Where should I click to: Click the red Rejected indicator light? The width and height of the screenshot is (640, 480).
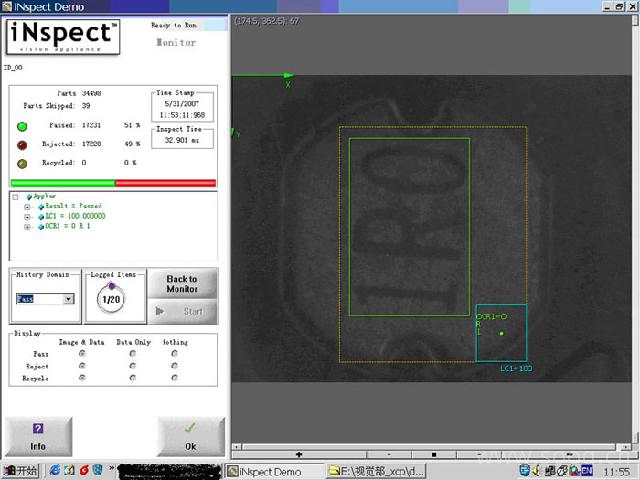[x=21, y=144]
